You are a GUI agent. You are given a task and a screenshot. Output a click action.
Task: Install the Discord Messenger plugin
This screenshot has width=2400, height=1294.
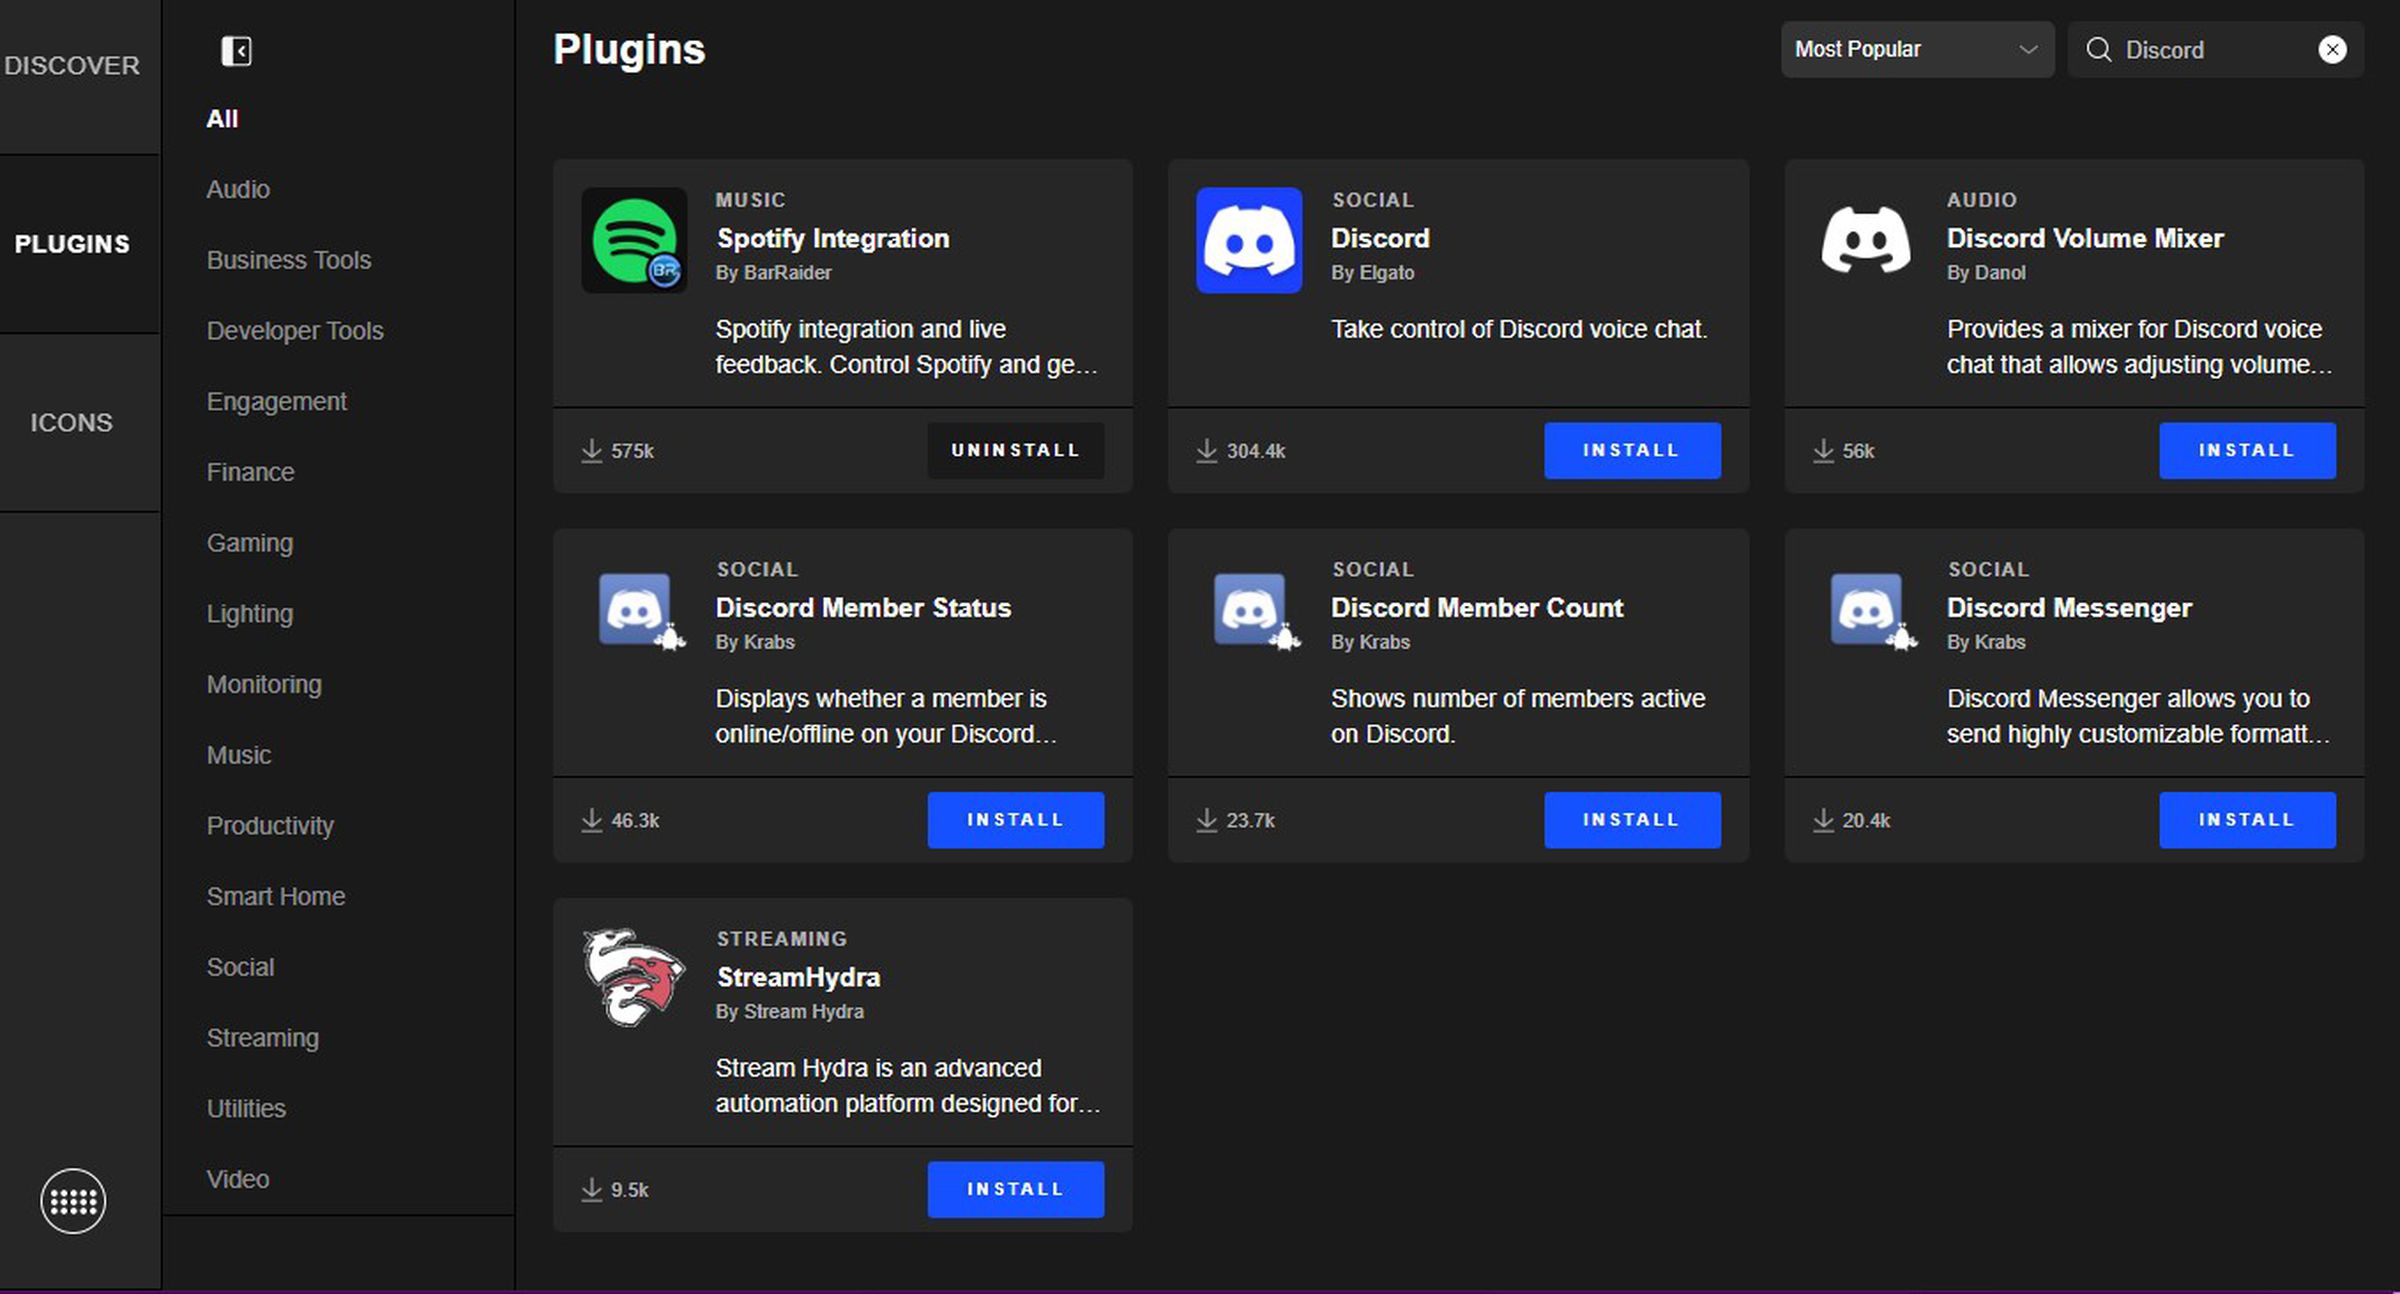point(2247,820)
